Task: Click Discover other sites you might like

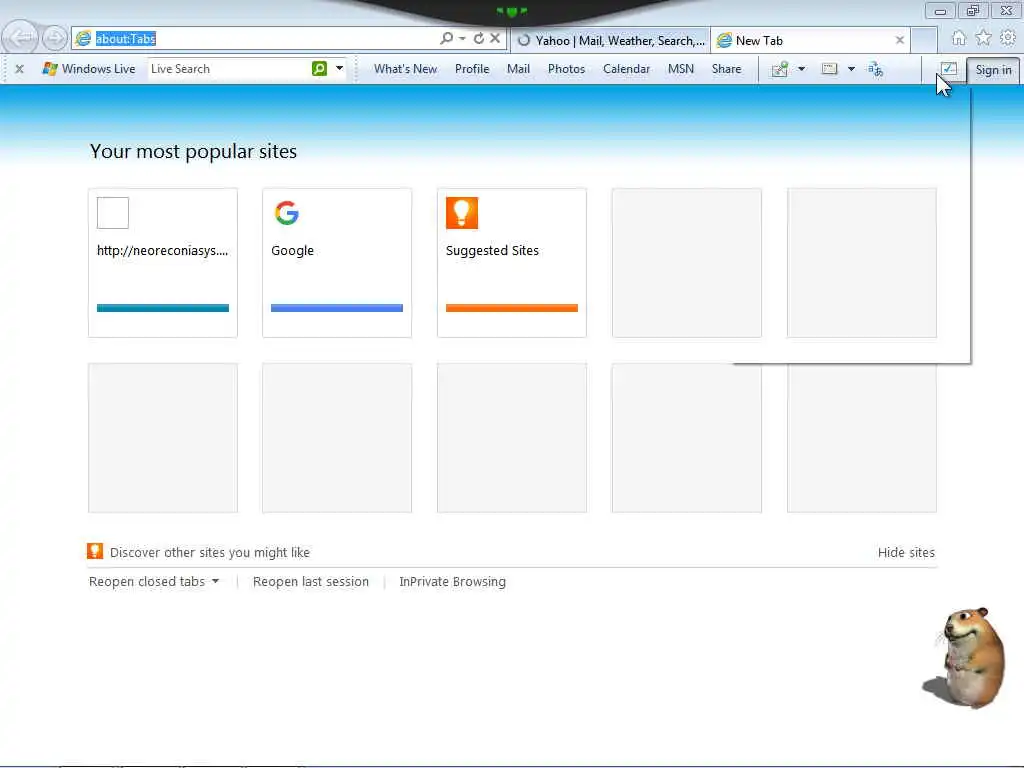Action: coord(210,552)
